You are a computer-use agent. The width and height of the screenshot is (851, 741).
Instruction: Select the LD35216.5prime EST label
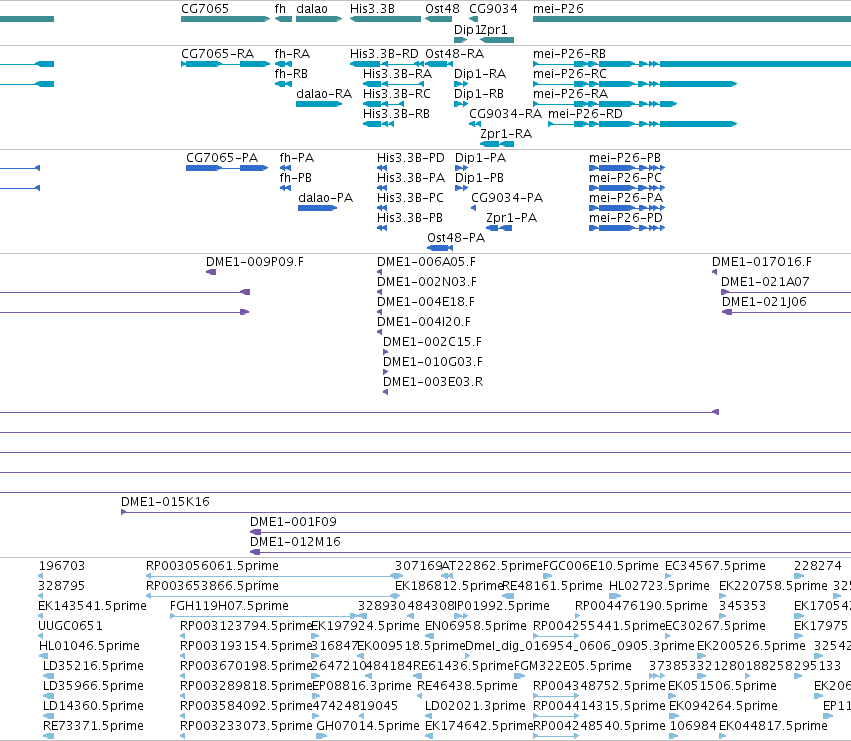click(x=93, y=666)
